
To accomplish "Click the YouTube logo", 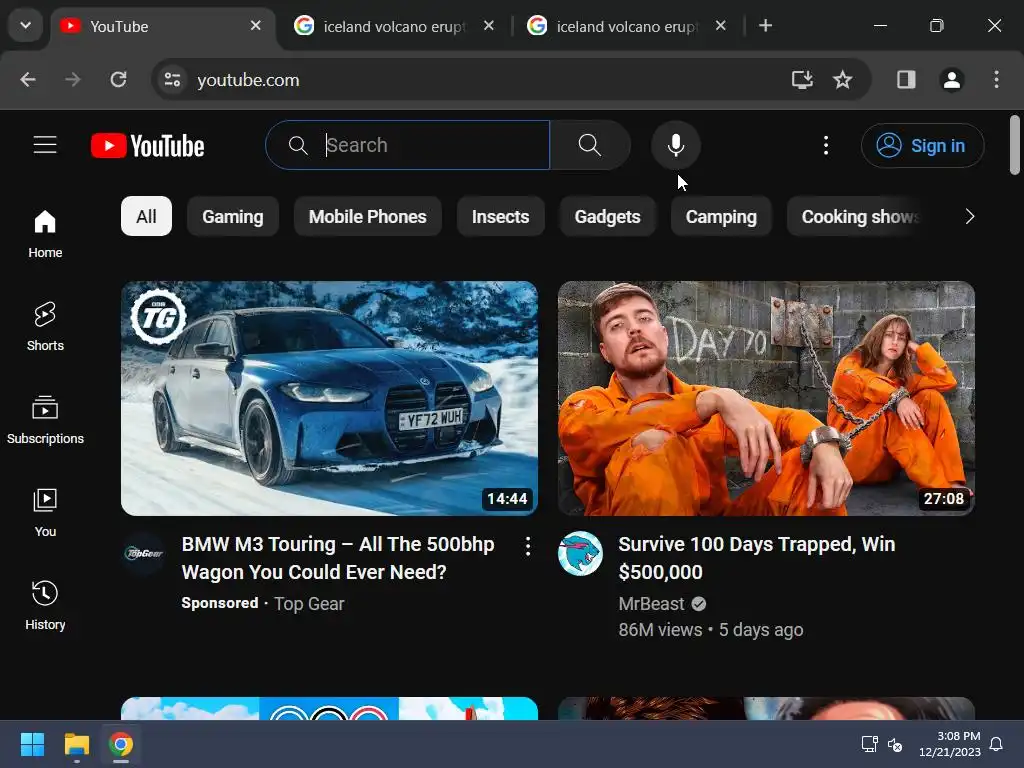I will 148,146.
